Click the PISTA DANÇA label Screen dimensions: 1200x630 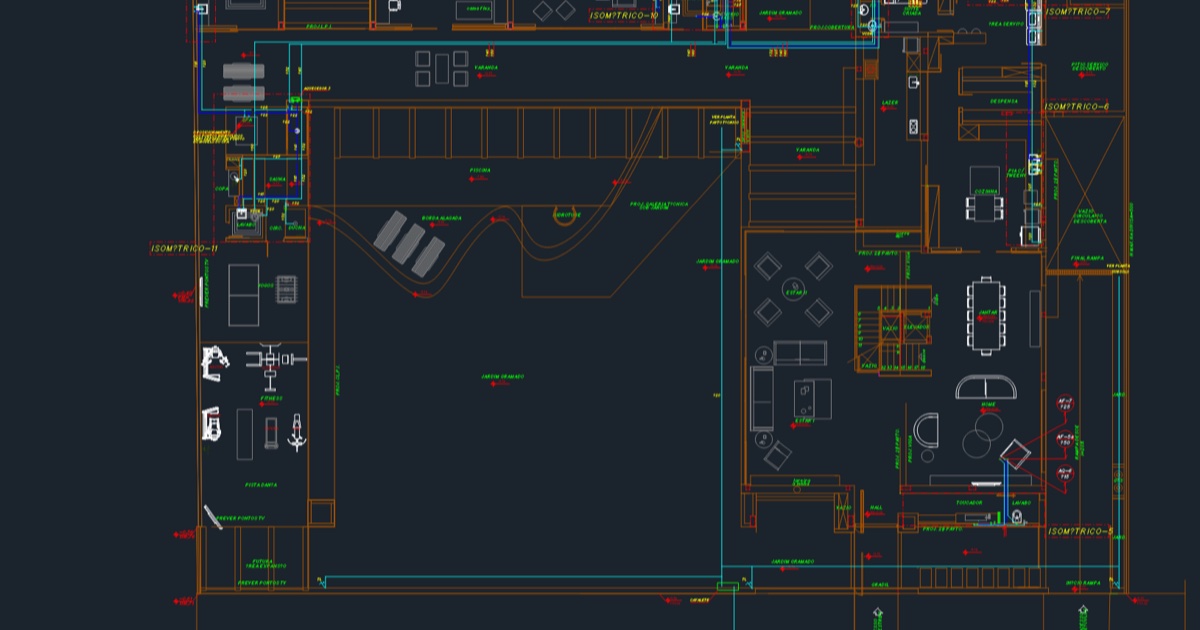(x=261, y=485)
